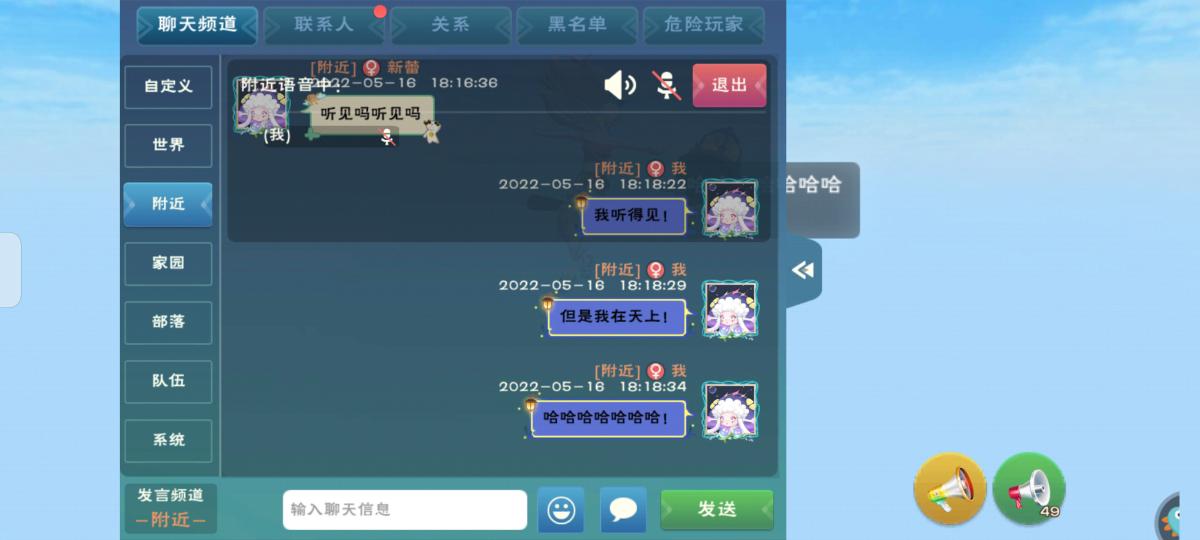Click the 输入聊天信息 input field
This screenshot has width=1200, height=540.
click(x=405, y=510)
